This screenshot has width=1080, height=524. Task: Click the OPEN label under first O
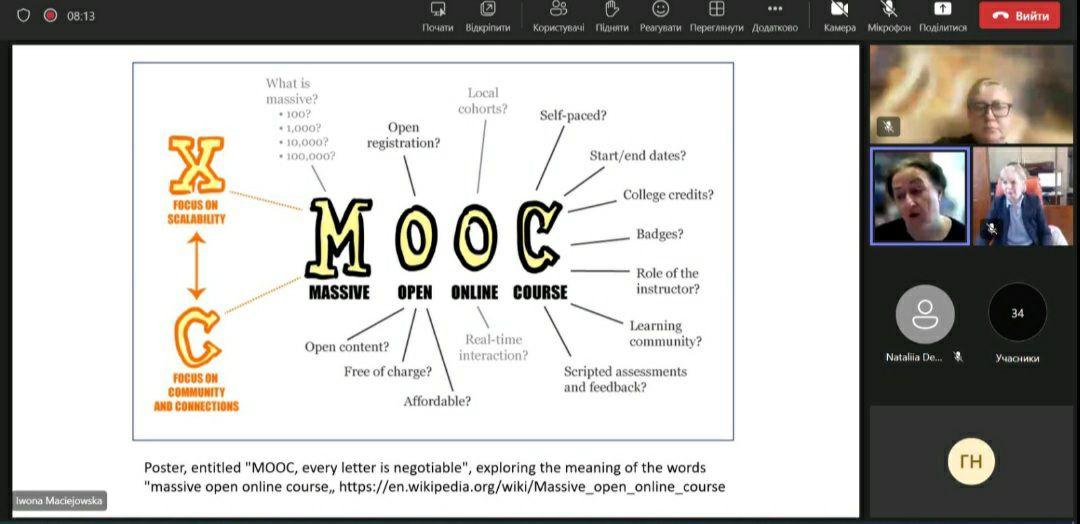415,293
